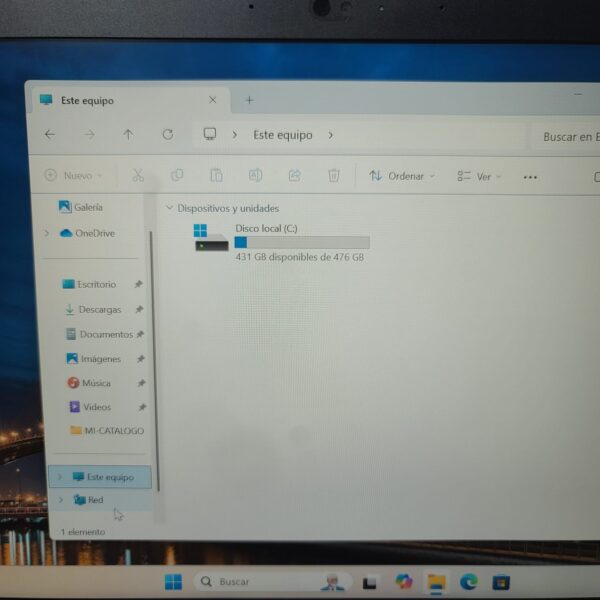The width and height of the screenshot is (600, 600).
Task: Click the navigation pane scrollbar
Action: click(154, 360)
